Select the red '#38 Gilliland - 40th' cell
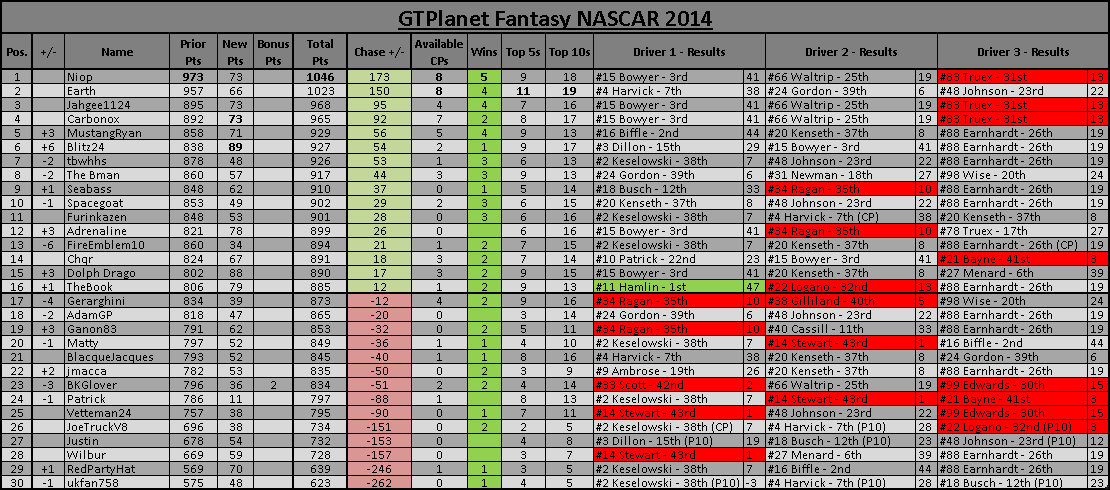Viewport: 1110px width, 490px height. [x=841, y=301]
